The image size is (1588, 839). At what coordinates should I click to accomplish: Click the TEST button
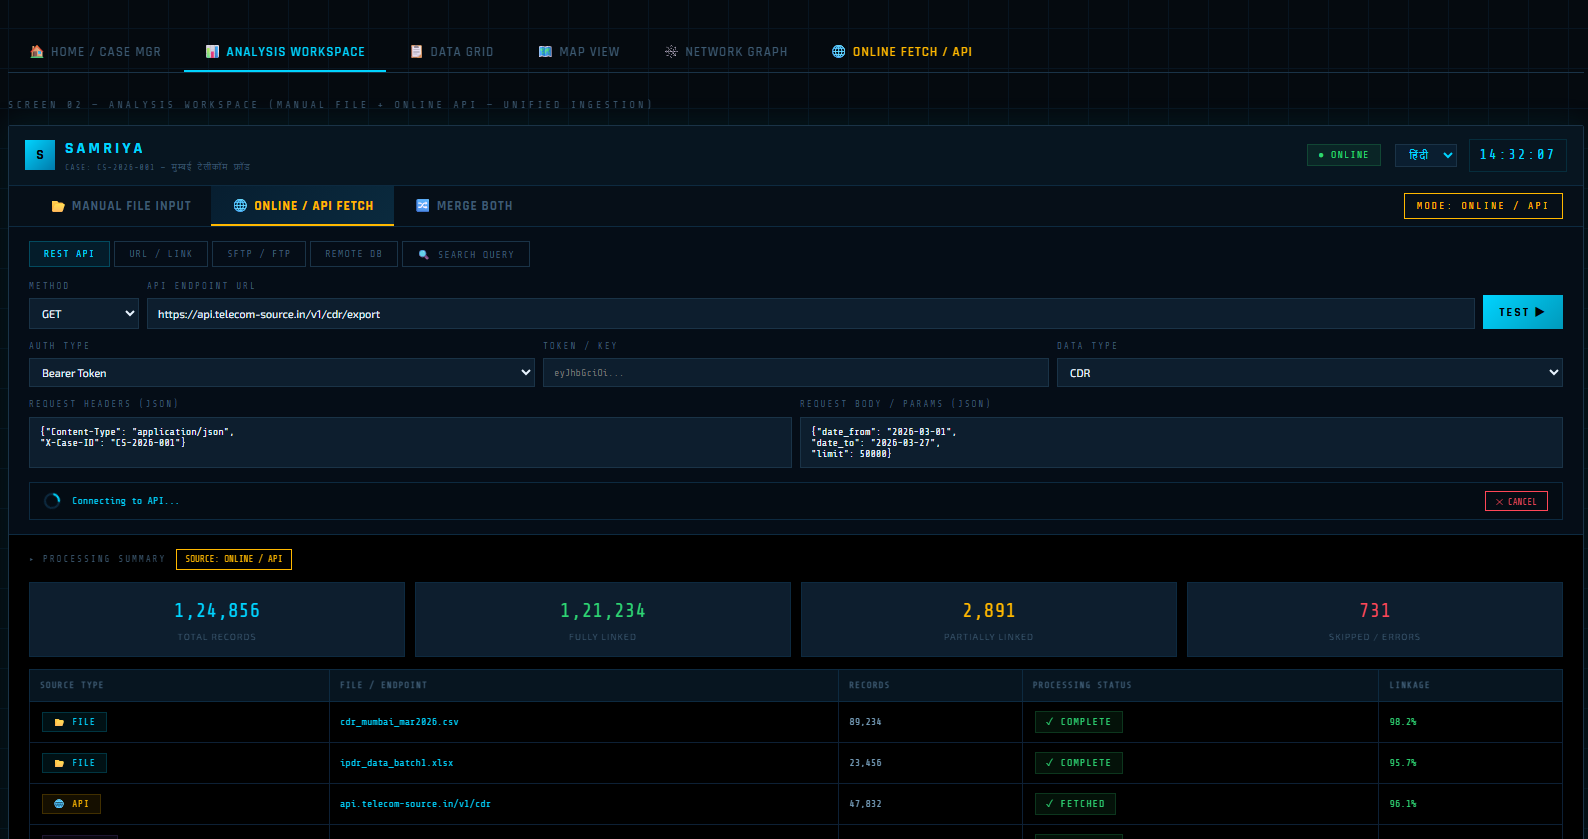click(1522, 312)
